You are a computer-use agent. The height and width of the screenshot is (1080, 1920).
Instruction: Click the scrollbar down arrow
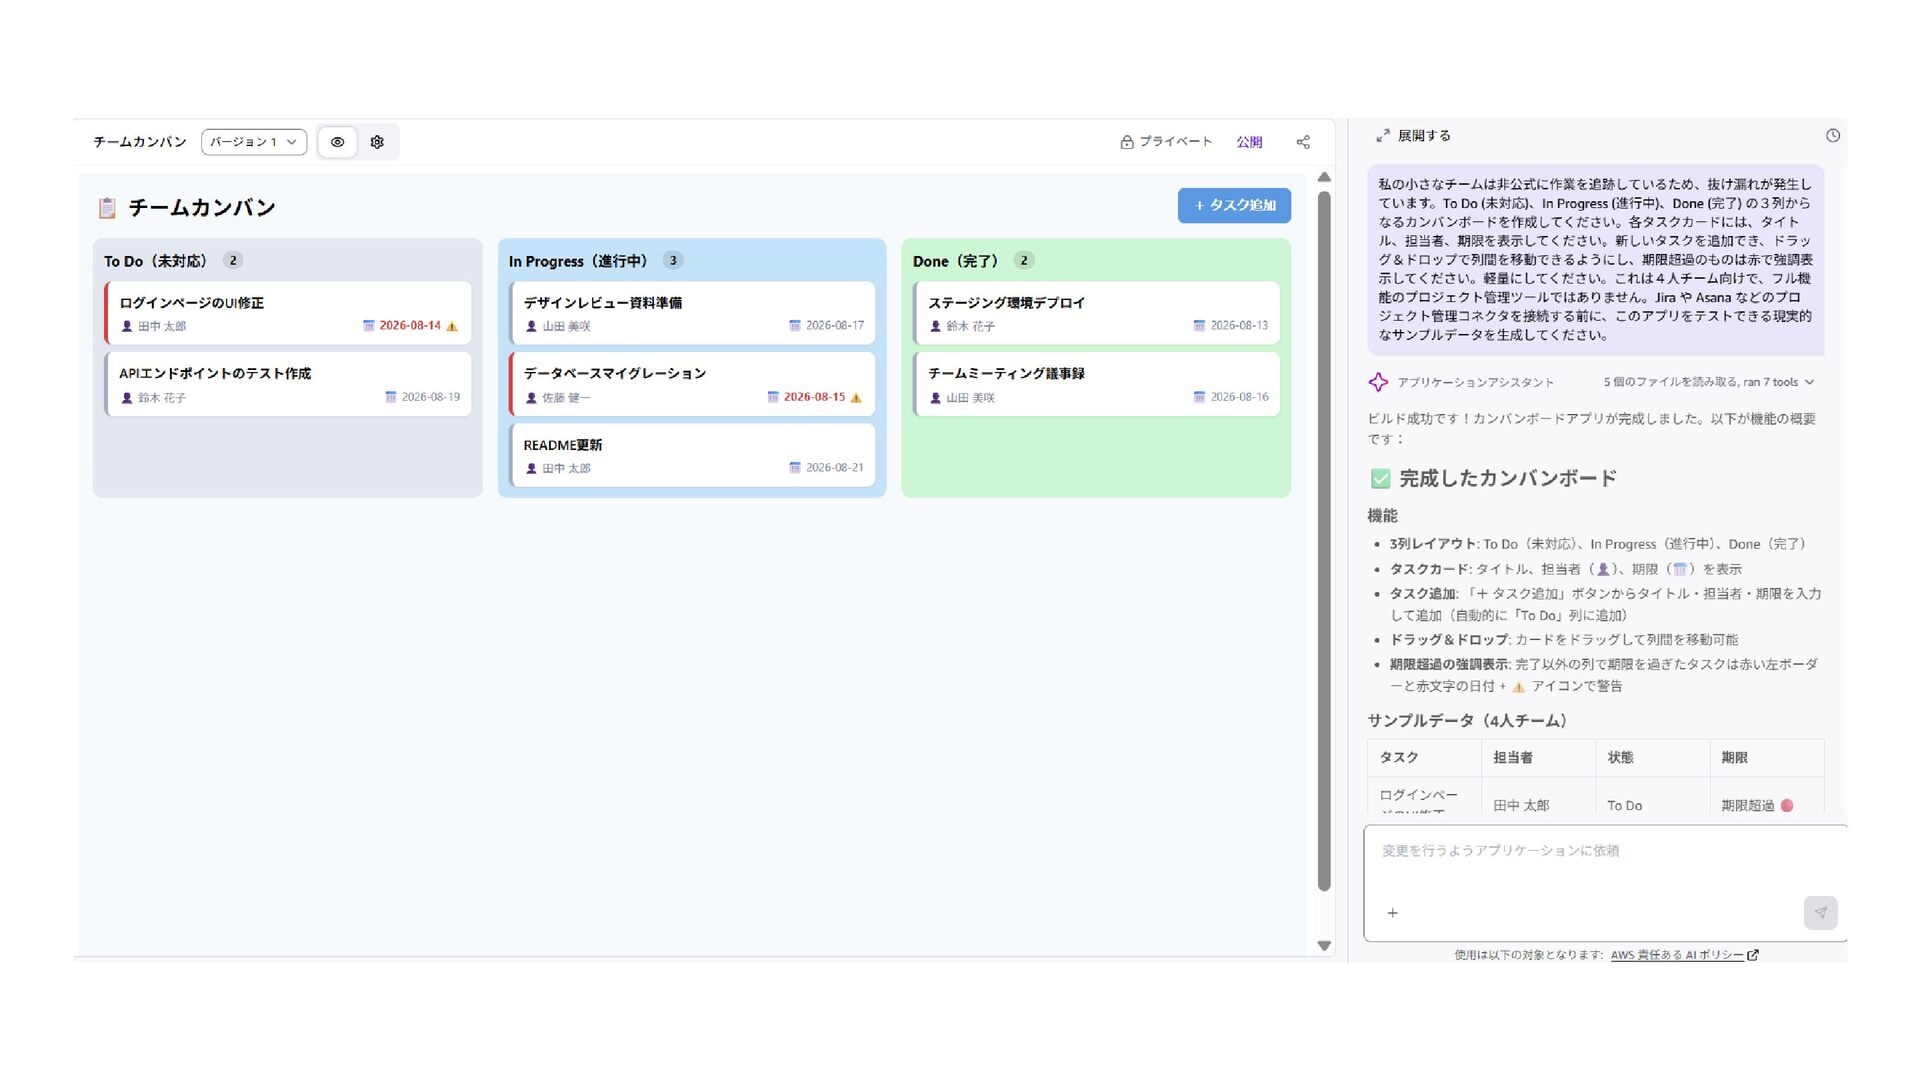click(1324, 946)
